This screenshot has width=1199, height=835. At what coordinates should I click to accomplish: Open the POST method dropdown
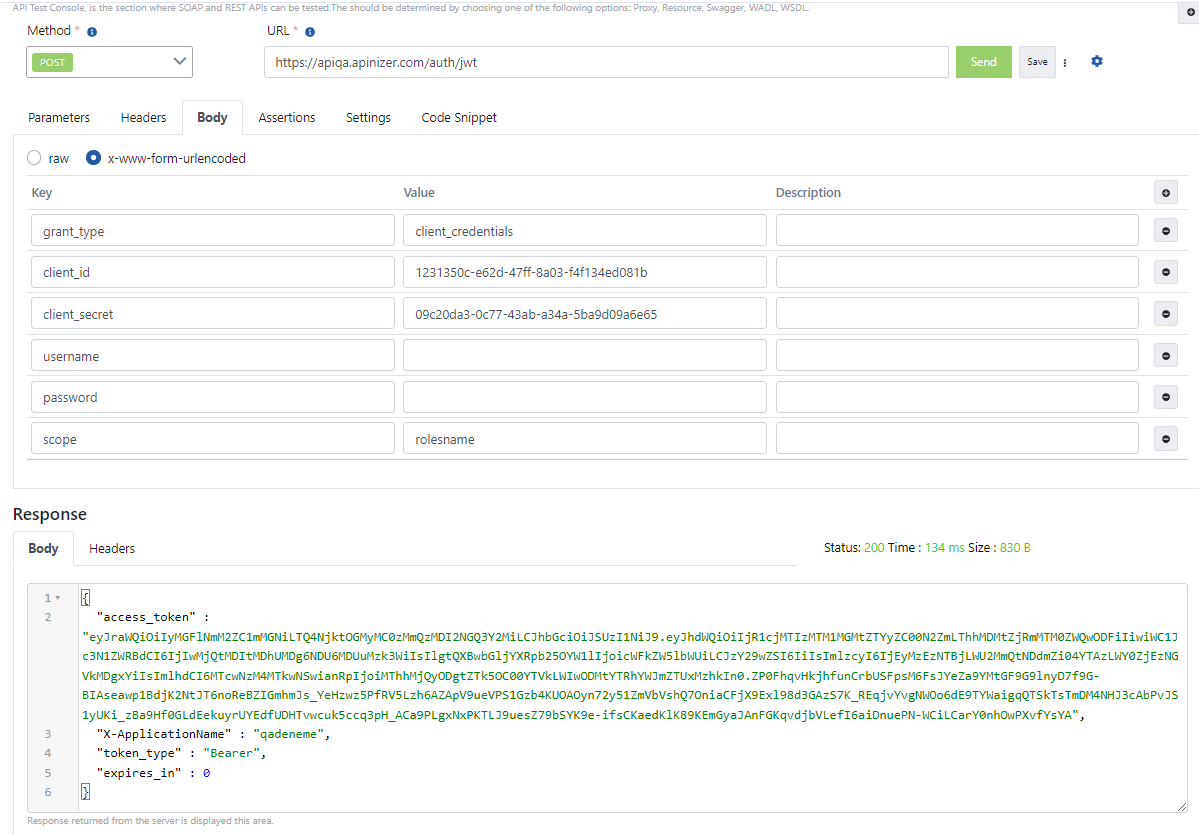(x=109, y=62)
